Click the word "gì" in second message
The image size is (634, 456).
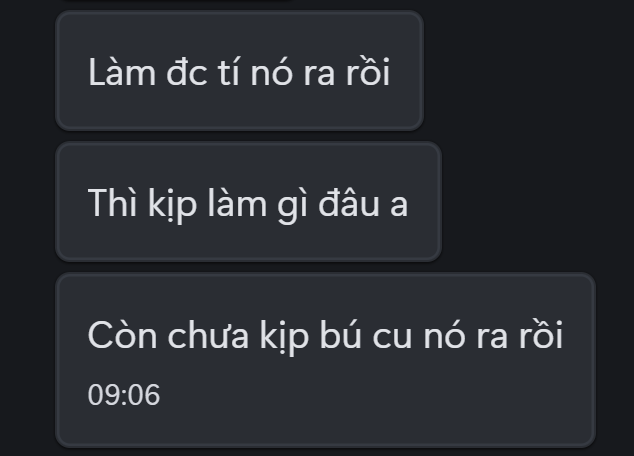point(292,205)
